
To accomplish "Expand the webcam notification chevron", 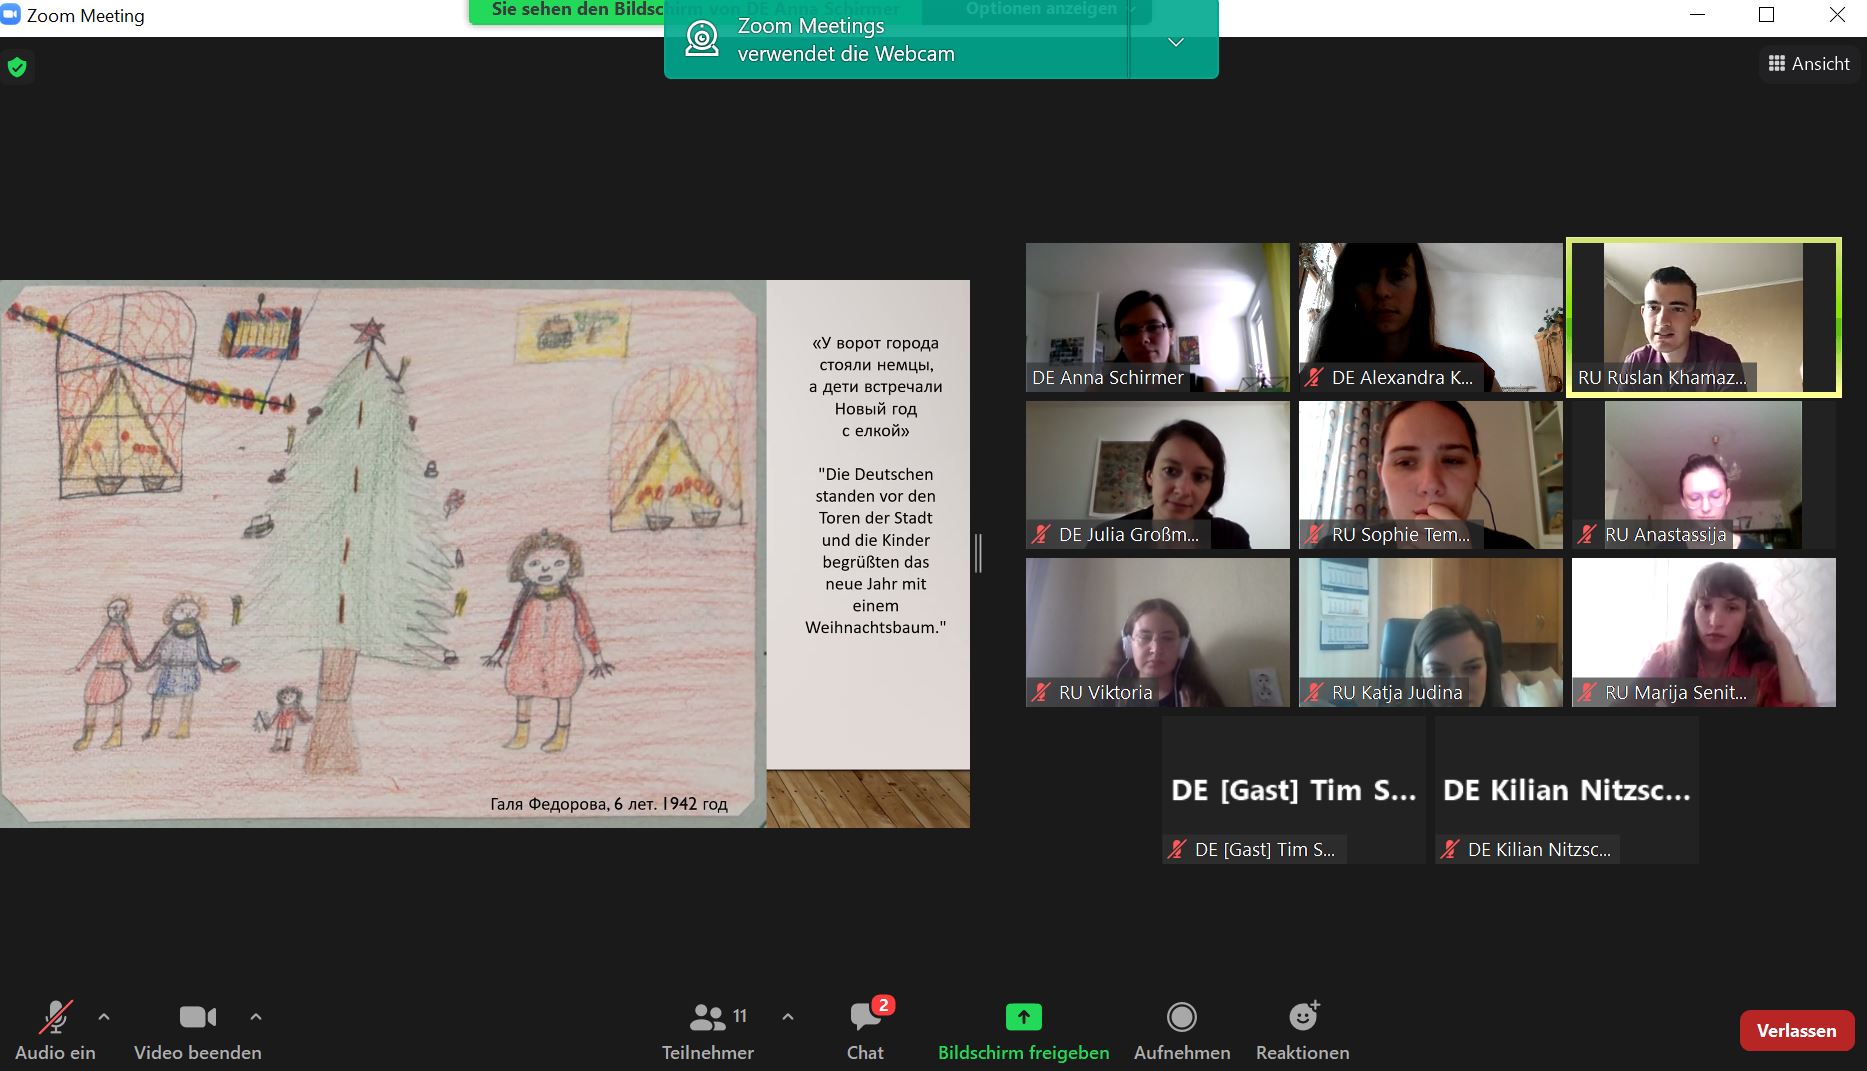I will (x=1176, y=42).
